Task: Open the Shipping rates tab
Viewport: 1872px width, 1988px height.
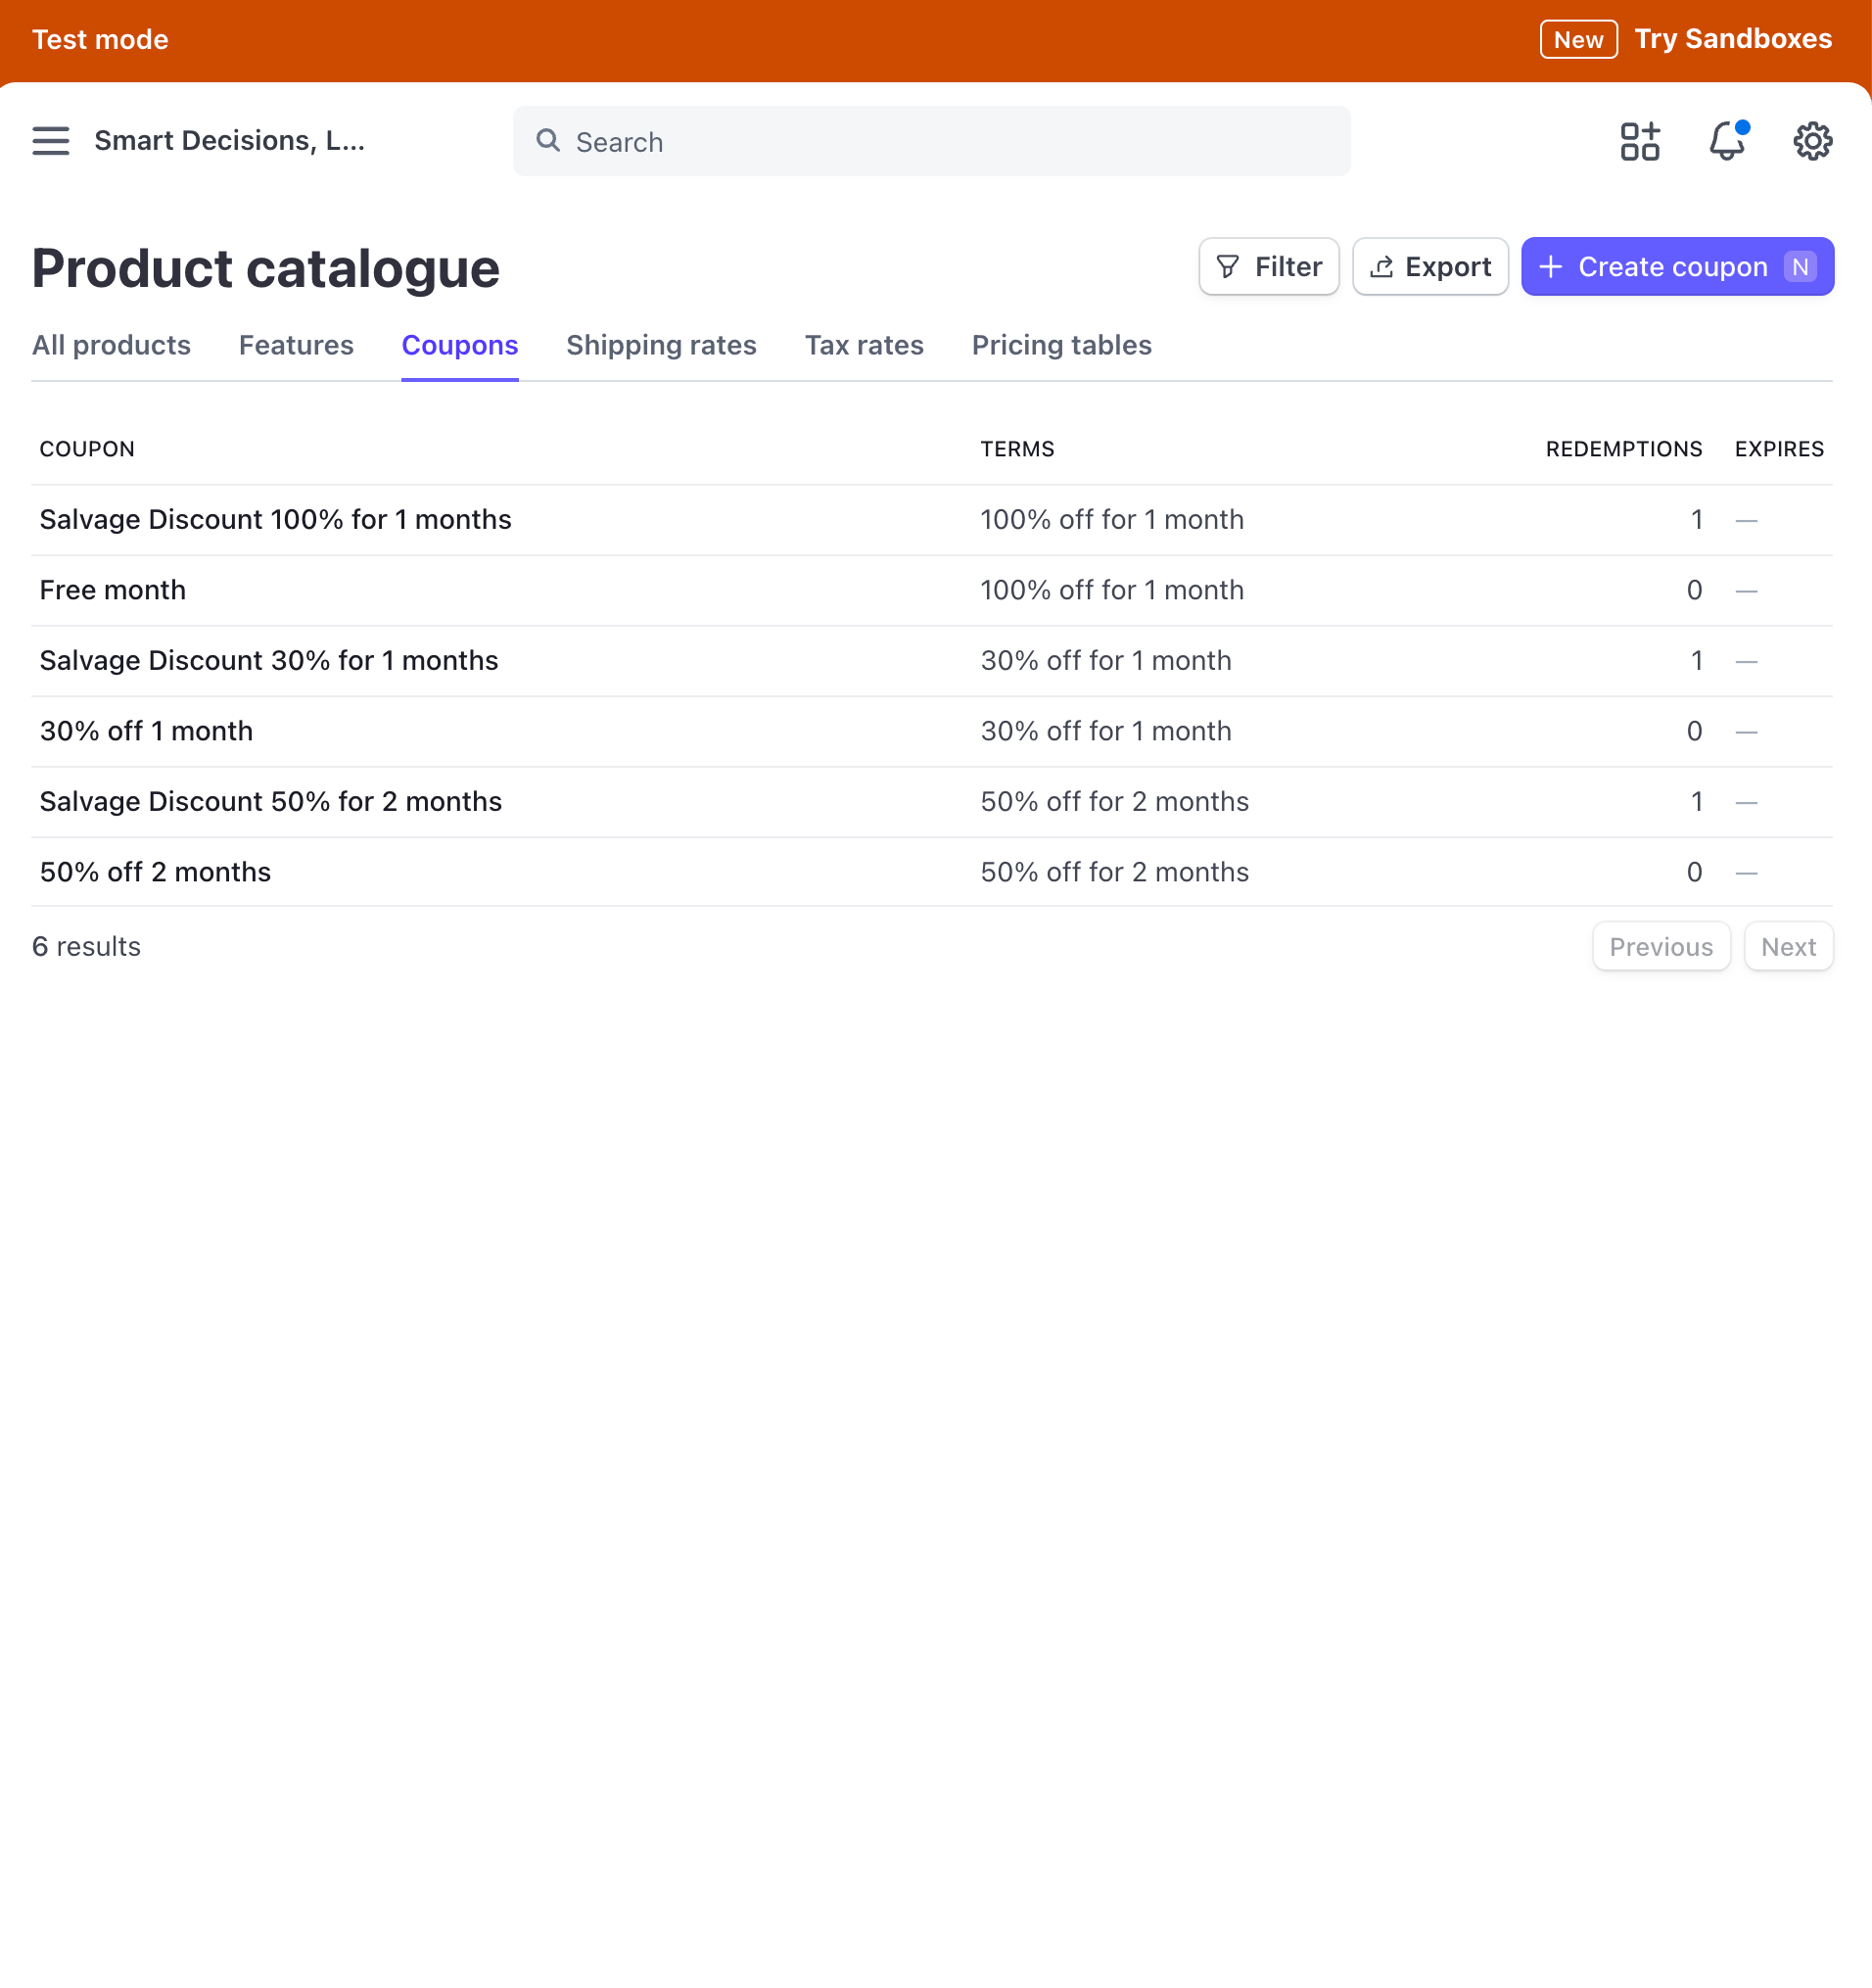Action: (661, 346)
